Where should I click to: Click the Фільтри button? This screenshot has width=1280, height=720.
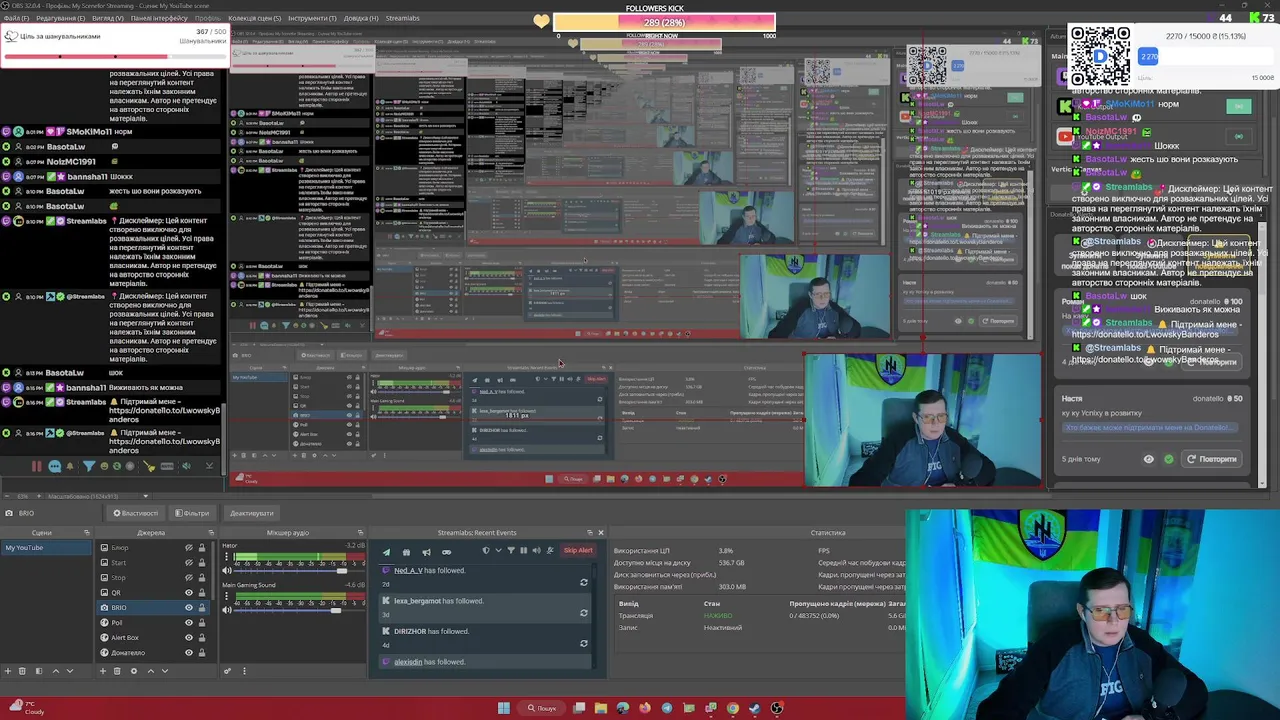(192, 513)
